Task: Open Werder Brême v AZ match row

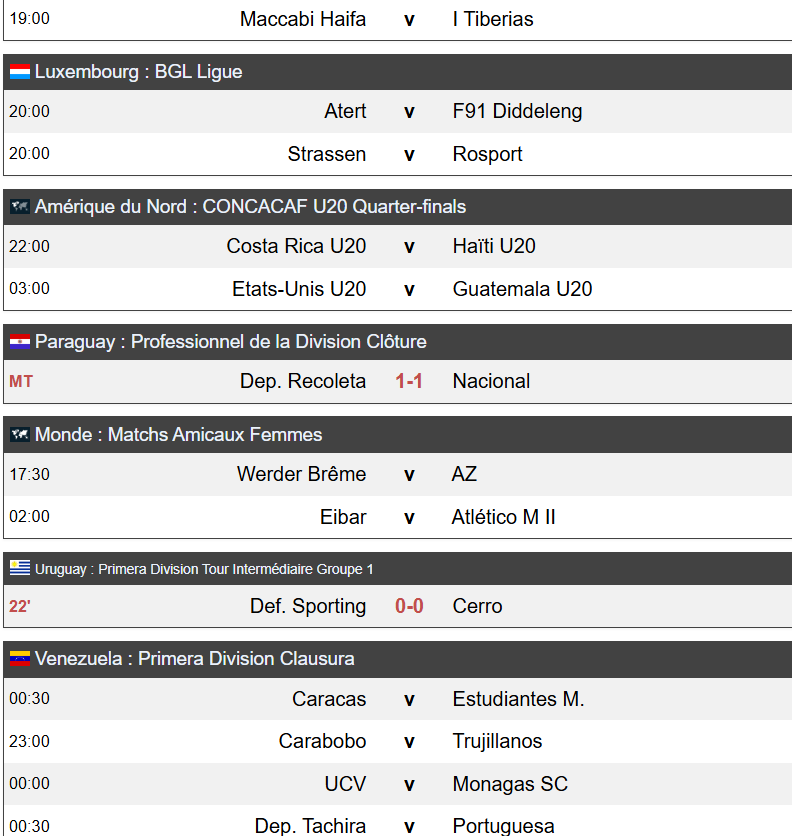Action: 398,475
